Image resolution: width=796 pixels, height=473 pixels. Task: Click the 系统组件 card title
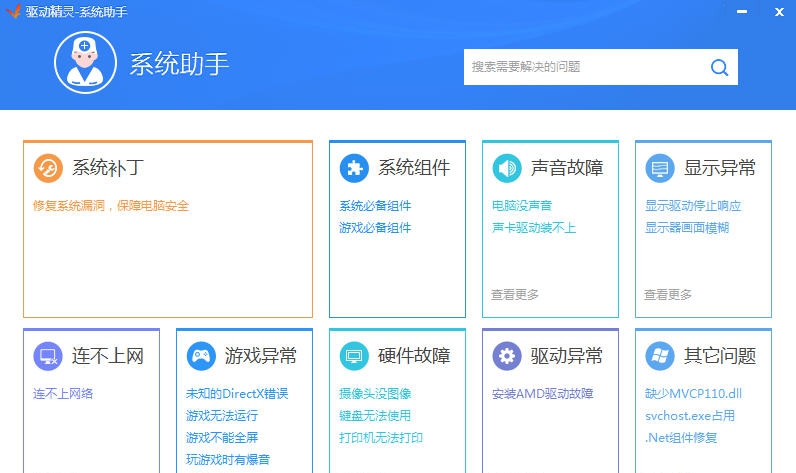pyautogui.click(x=414, y=168)
